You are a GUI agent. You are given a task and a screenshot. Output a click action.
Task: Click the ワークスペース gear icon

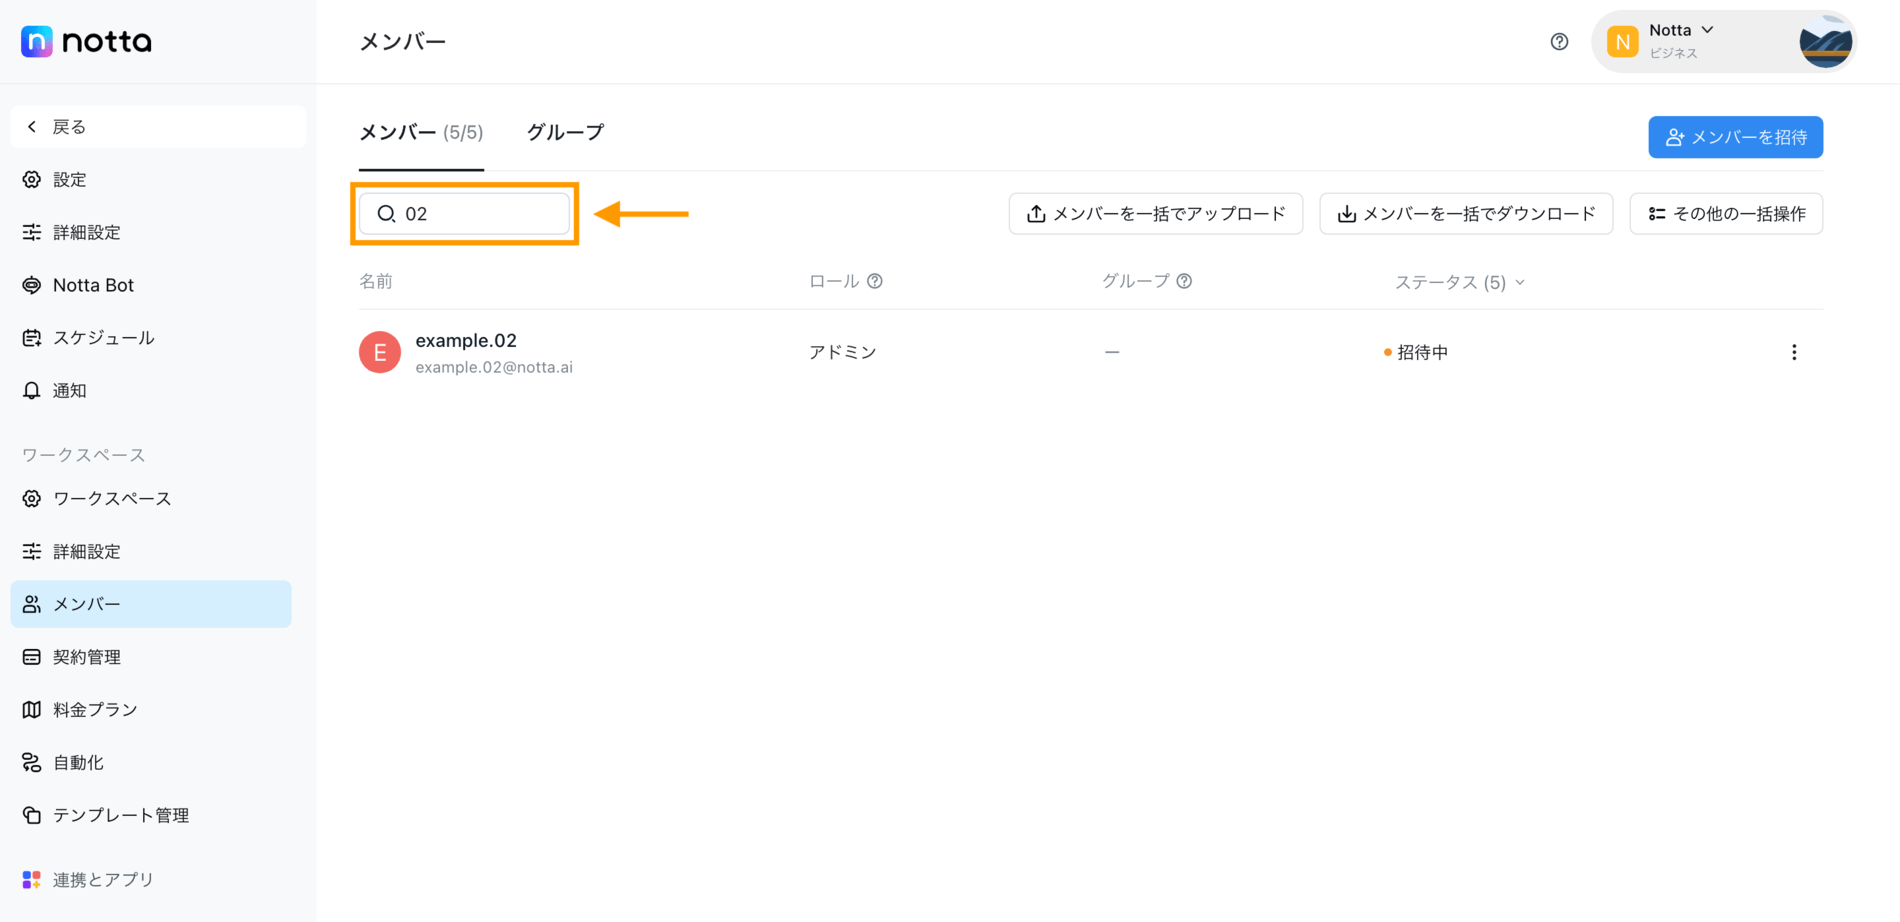32,499
